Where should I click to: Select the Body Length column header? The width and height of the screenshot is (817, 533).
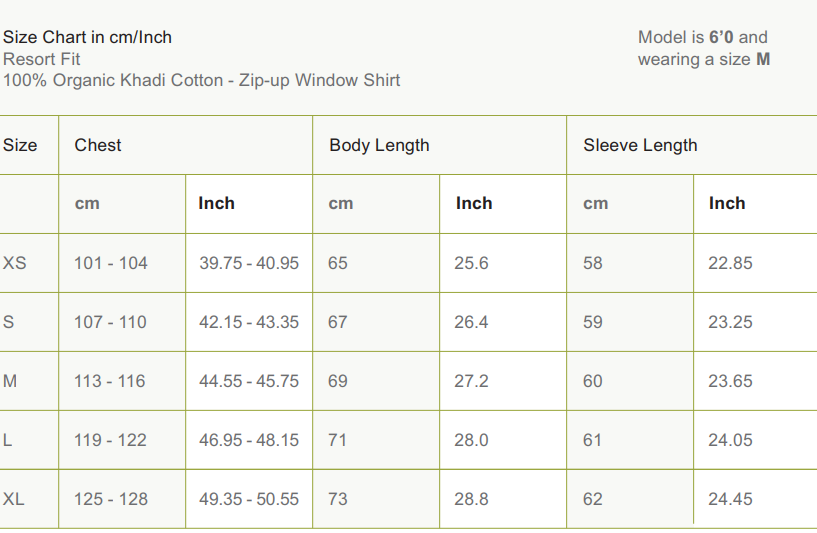click(379, 145)
